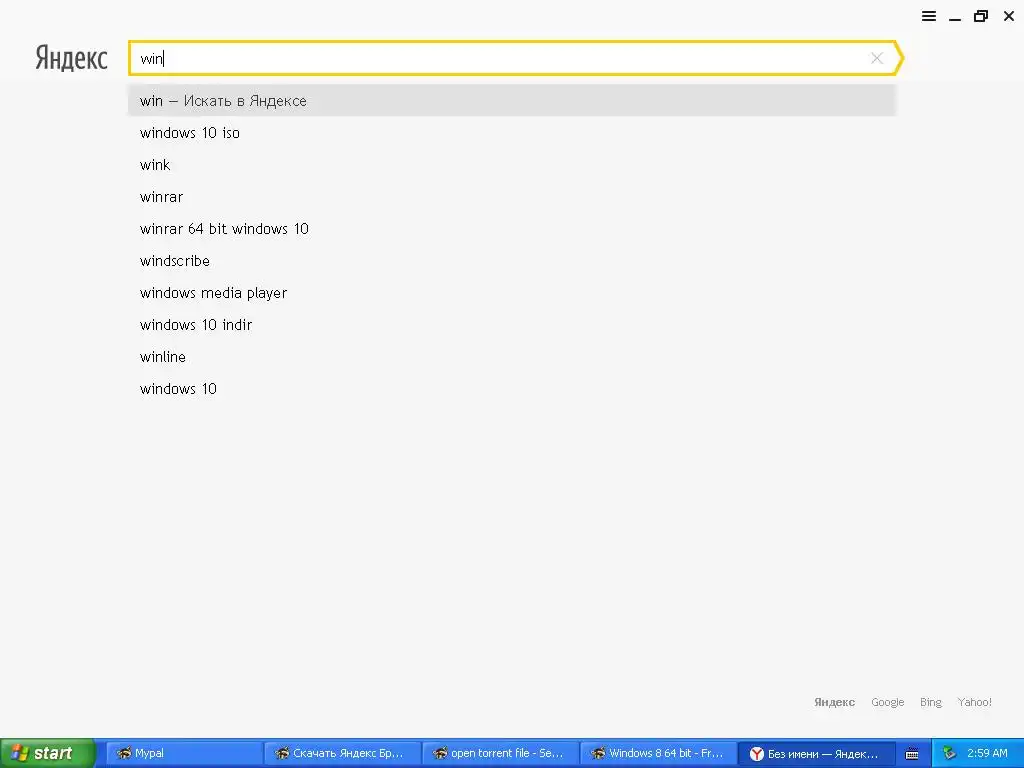
Task: Click the 2:59 AM clock
Action: (x=987, y=753)
